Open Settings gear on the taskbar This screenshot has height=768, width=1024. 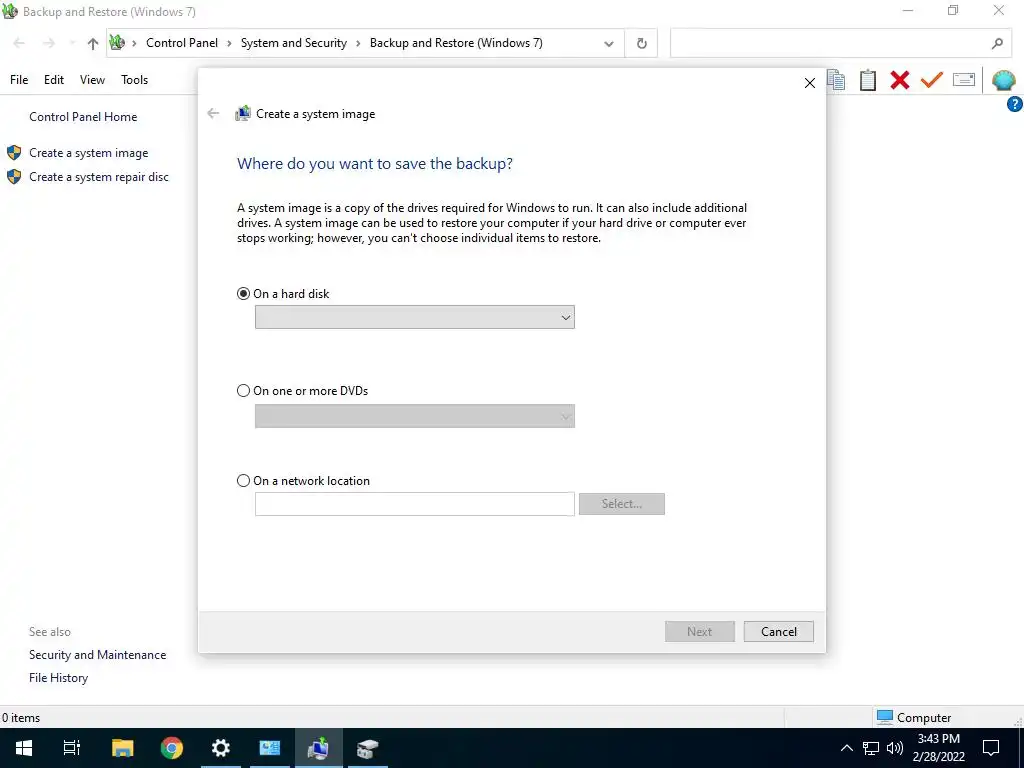click(x=221, y=748)
